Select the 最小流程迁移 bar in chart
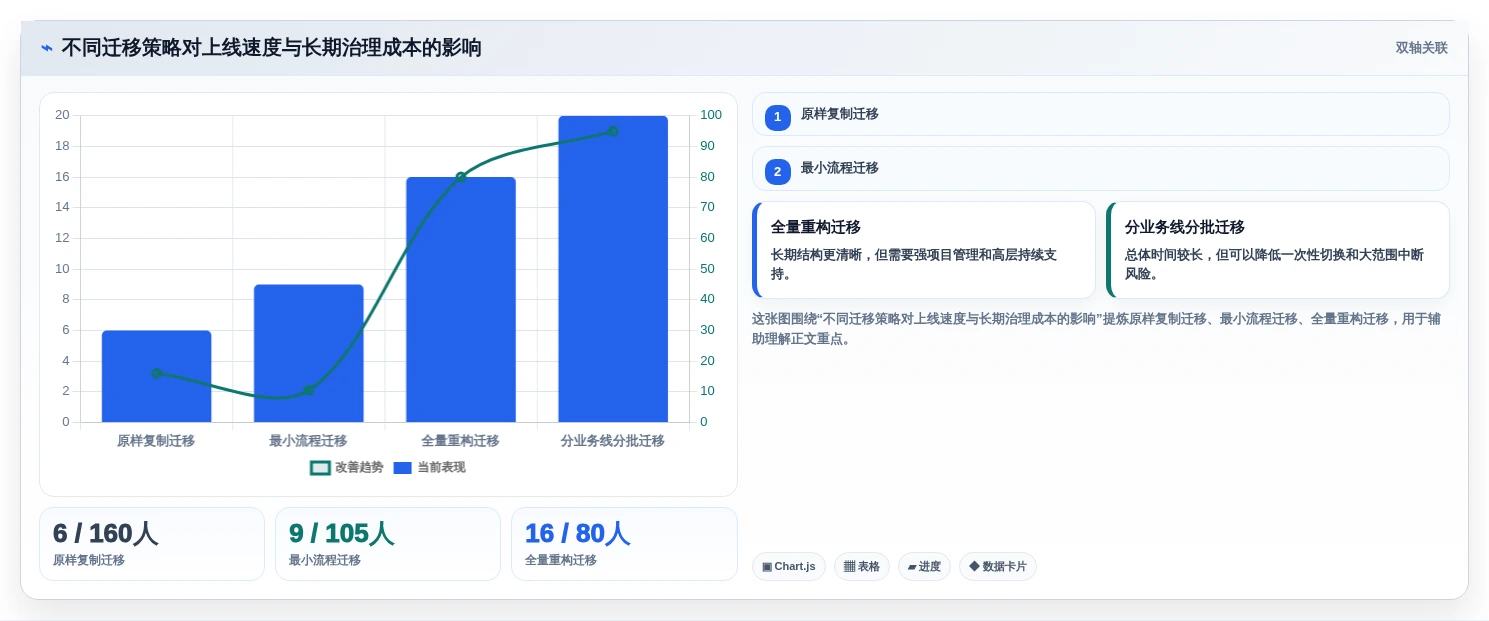Viewport: 1489px width, 621px height. [308, 353]
